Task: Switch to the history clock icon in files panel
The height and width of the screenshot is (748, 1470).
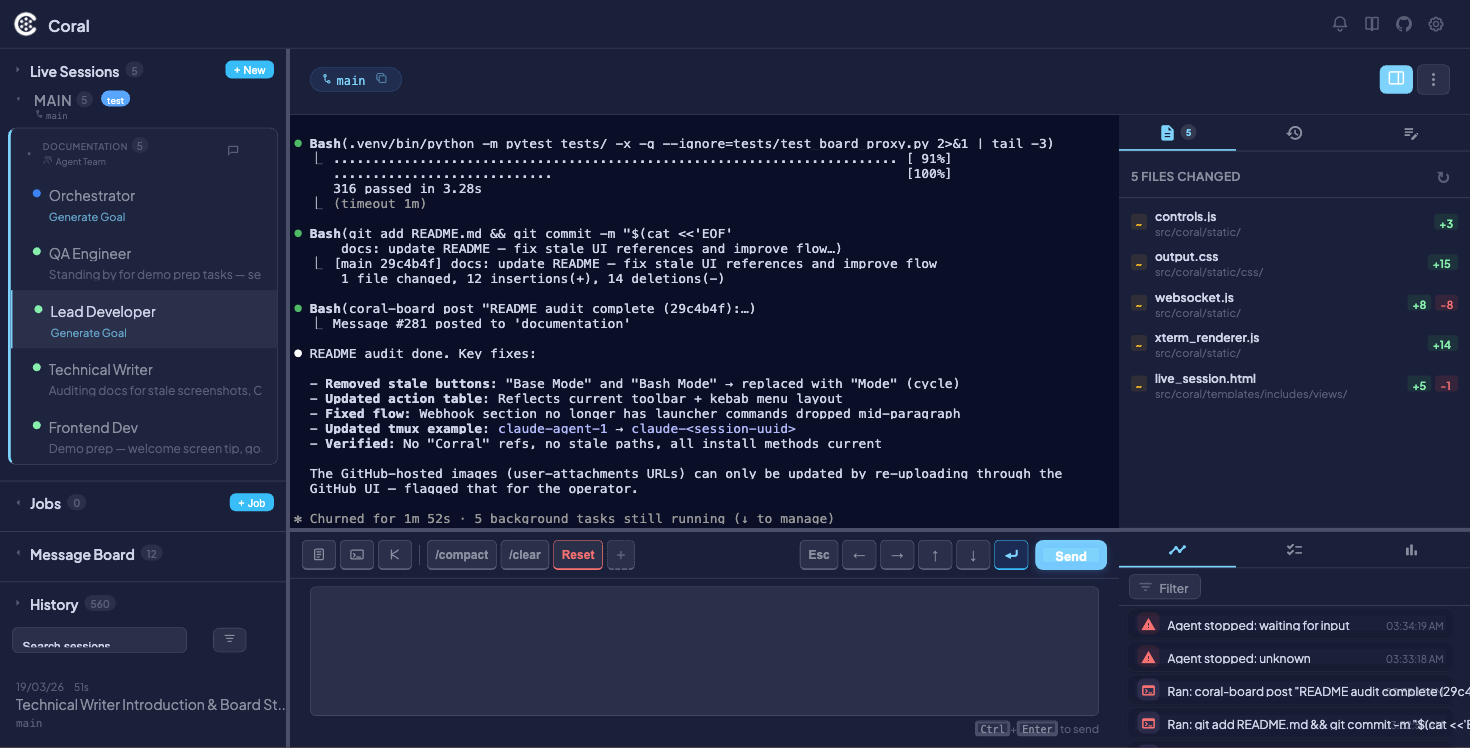Action: (1294, 132)
